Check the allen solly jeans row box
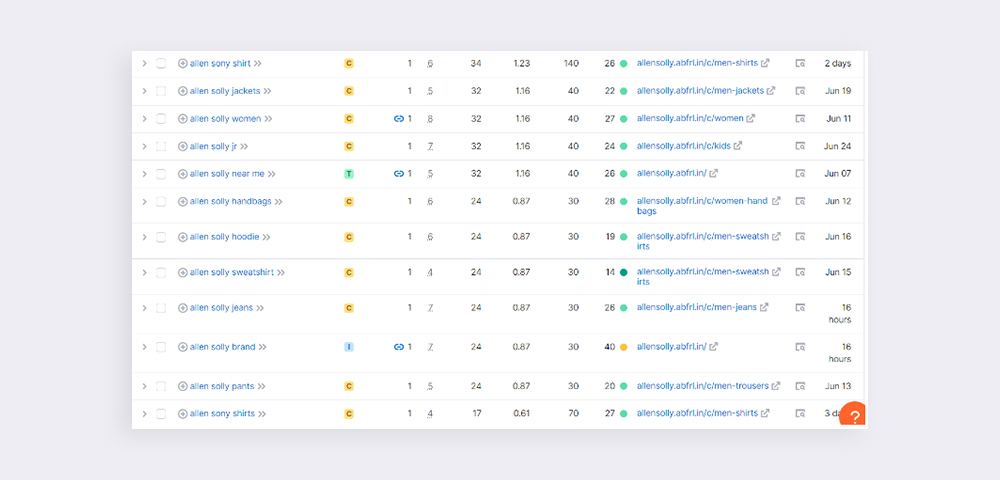1000x480 pixels. click(x=161, y=308)
